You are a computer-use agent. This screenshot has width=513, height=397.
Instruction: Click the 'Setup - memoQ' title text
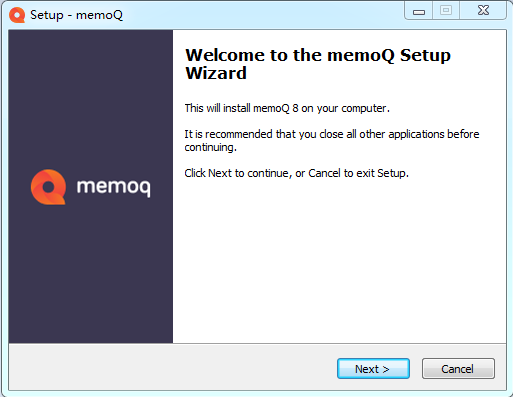click(x=76, y=15)
